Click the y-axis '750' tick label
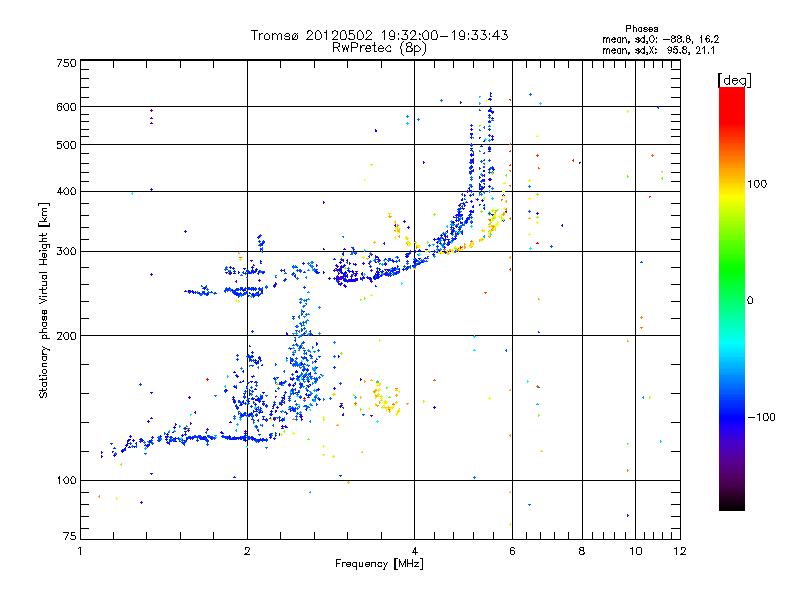Image resolution: width=800 pixels, height=600 pixels. point(66,63)
